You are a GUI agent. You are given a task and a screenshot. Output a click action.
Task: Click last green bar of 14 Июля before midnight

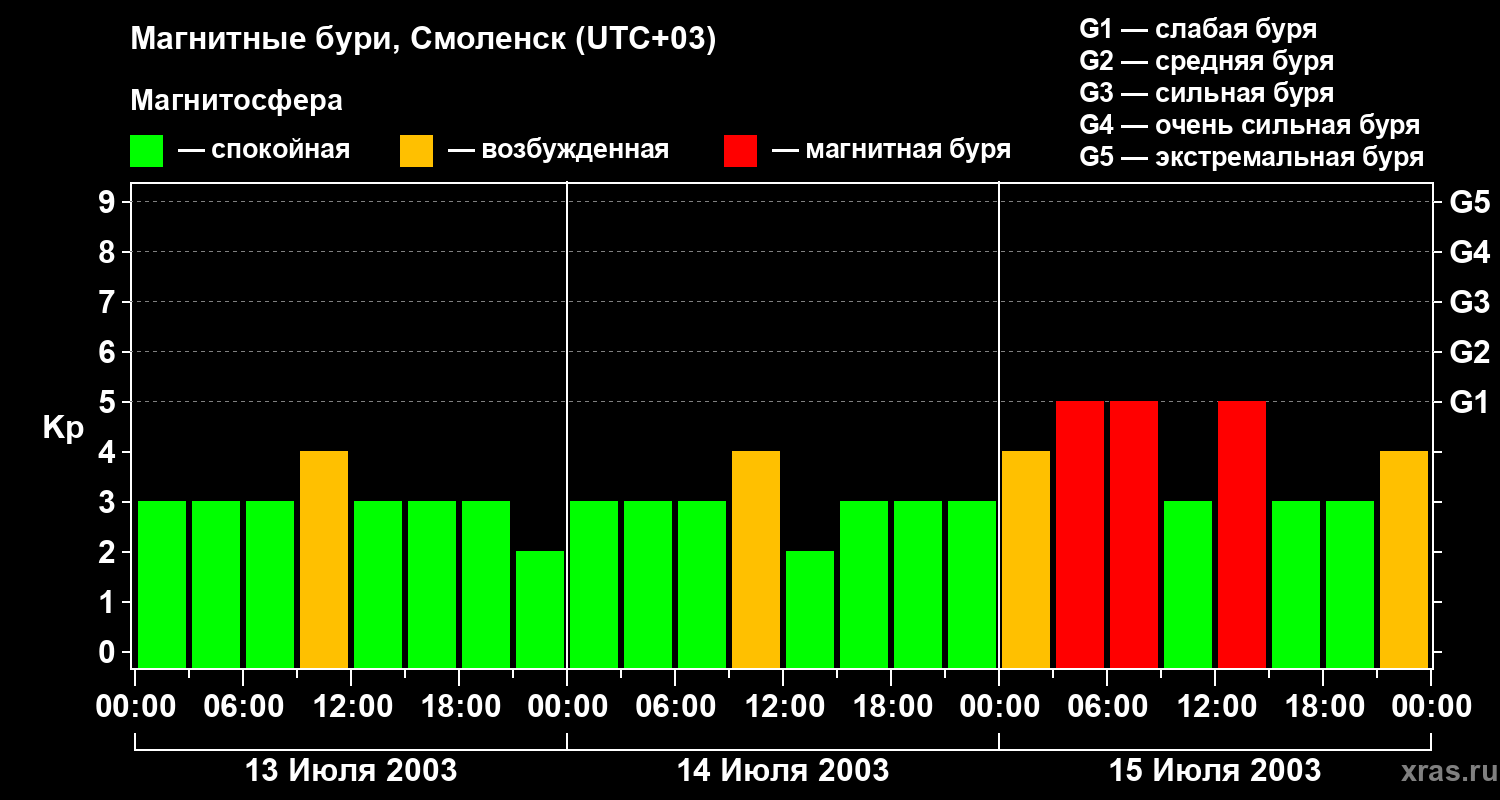pos(972,584)
